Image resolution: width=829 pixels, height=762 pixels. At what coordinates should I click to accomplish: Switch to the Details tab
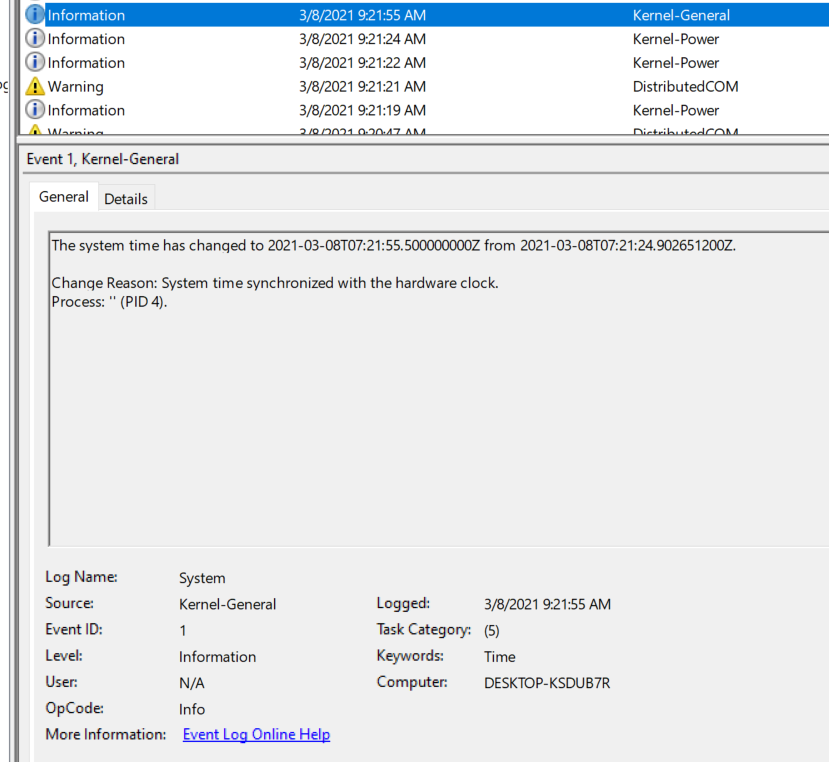(126, 199)
